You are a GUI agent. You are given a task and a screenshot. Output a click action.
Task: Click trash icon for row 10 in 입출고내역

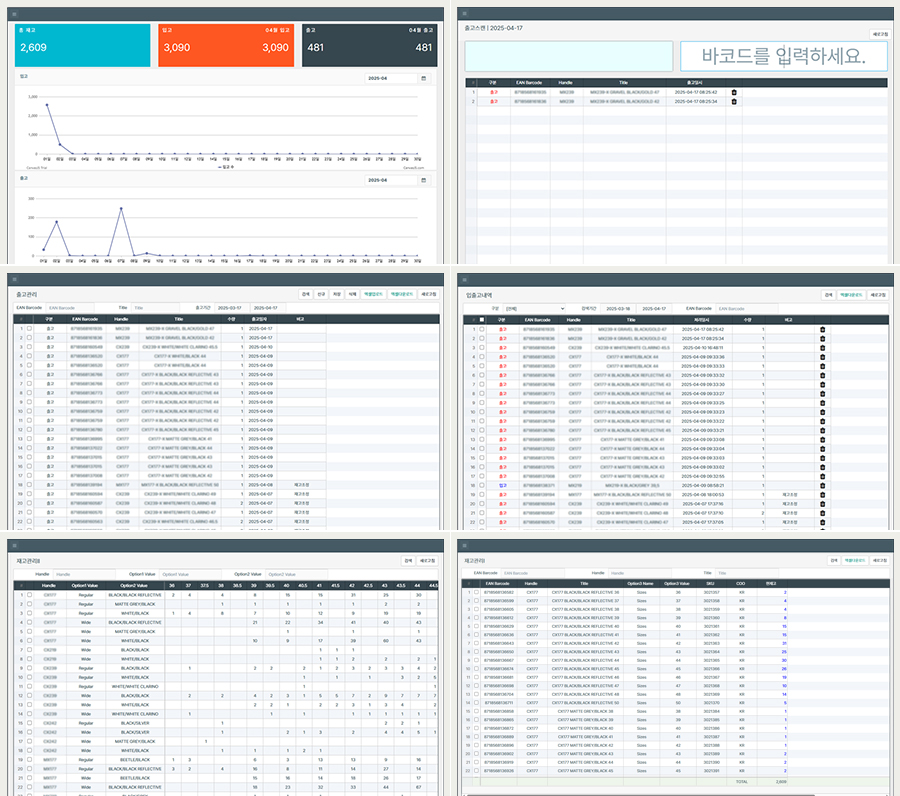pos(823,412)
